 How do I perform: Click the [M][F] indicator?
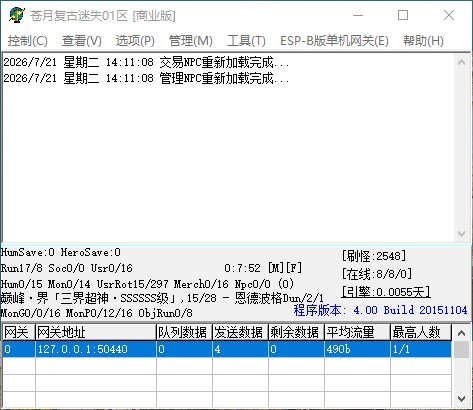285,268
